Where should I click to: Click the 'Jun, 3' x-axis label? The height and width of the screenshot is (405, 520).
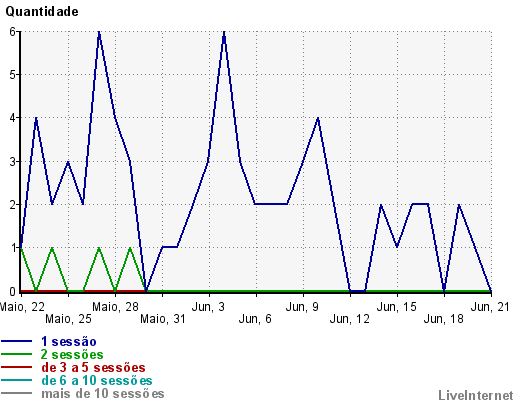click(208, 307)
